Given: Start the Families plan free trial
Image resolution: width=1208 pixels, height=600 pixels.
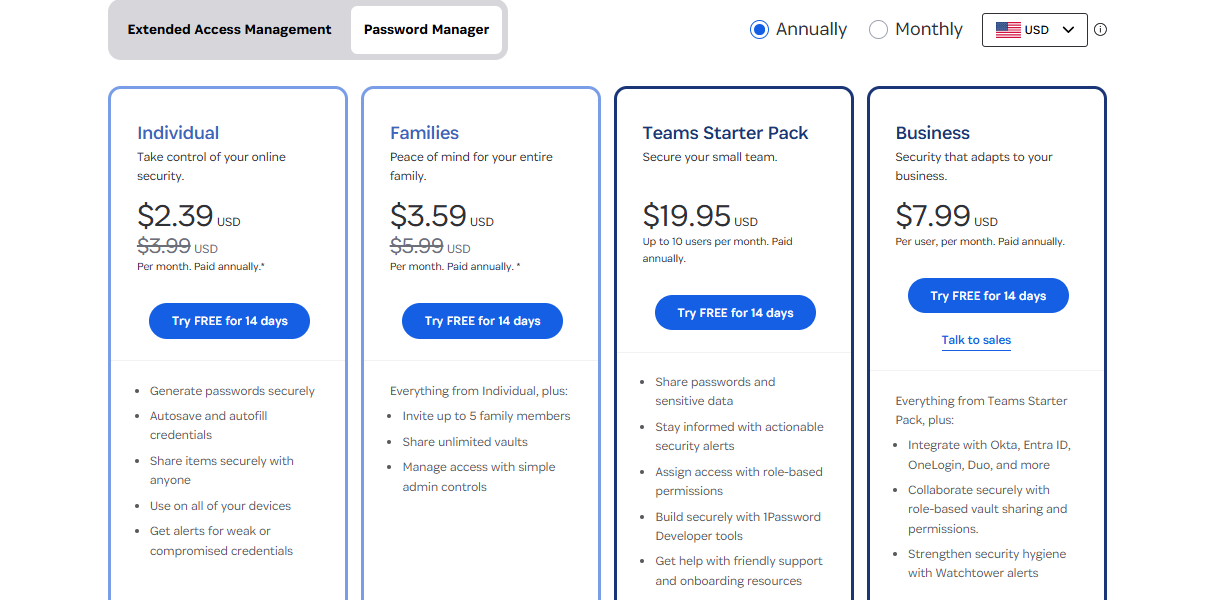Looking at the screenshot, I should (x=482, y=320).
